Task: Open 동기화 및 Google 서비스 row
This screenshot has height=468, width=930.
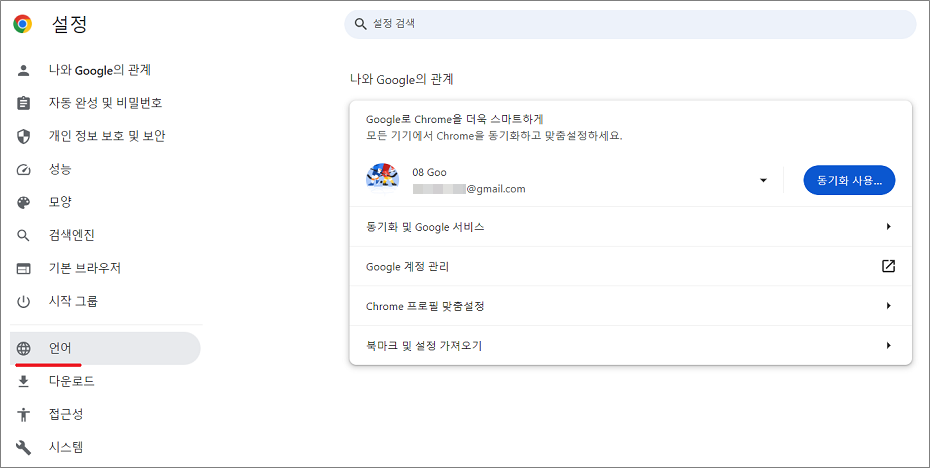Action: point(630,227)
